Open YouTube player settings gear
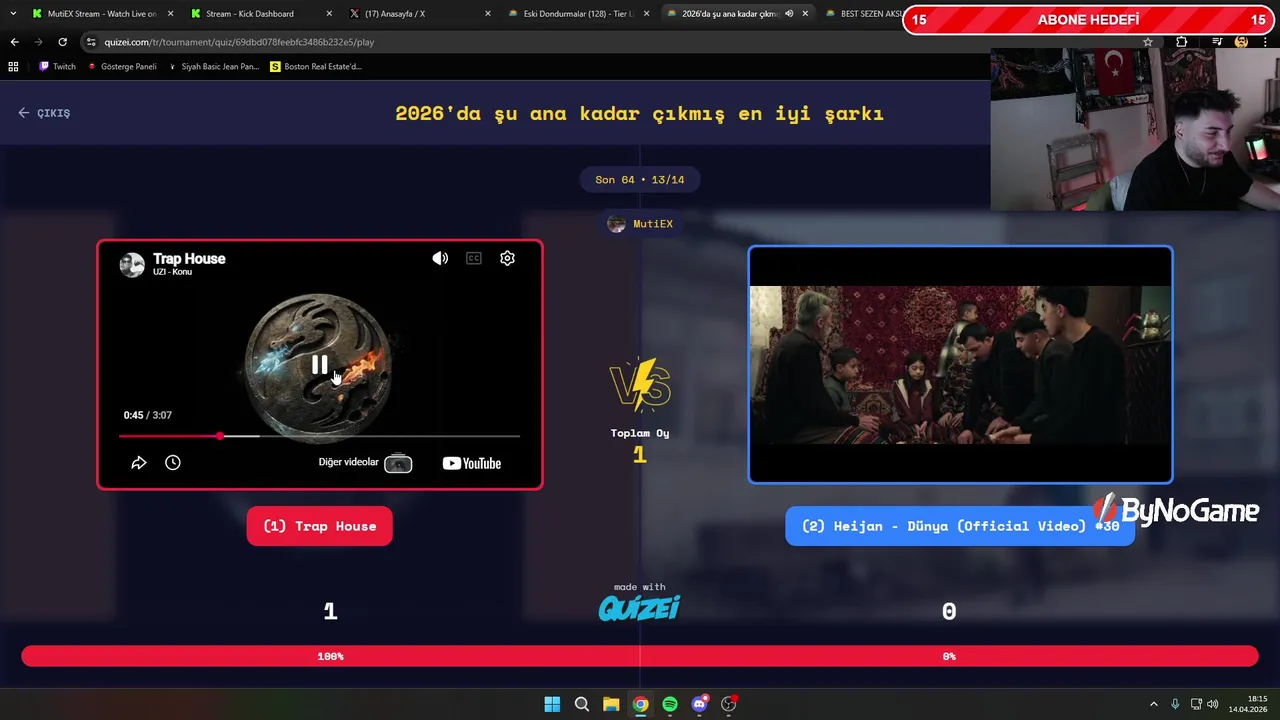The image size is (1280, 720). pyautogui.click(x=507, y=258)
